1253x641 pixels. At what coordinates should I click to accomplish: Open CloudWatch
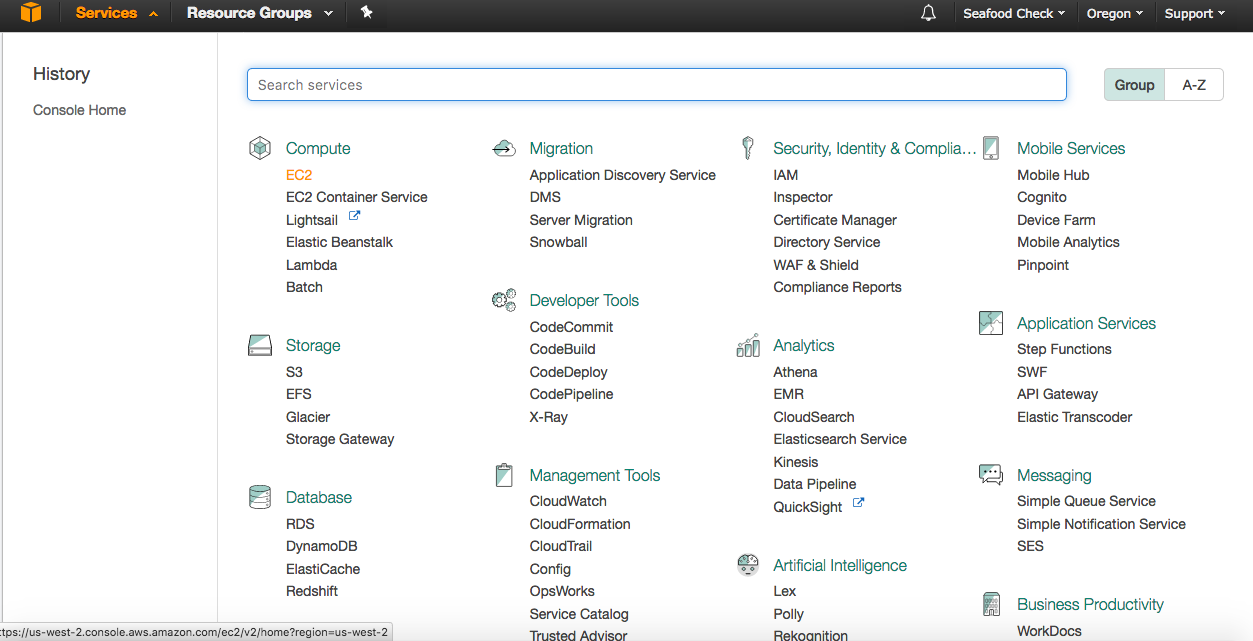click(x=568, y=501)
